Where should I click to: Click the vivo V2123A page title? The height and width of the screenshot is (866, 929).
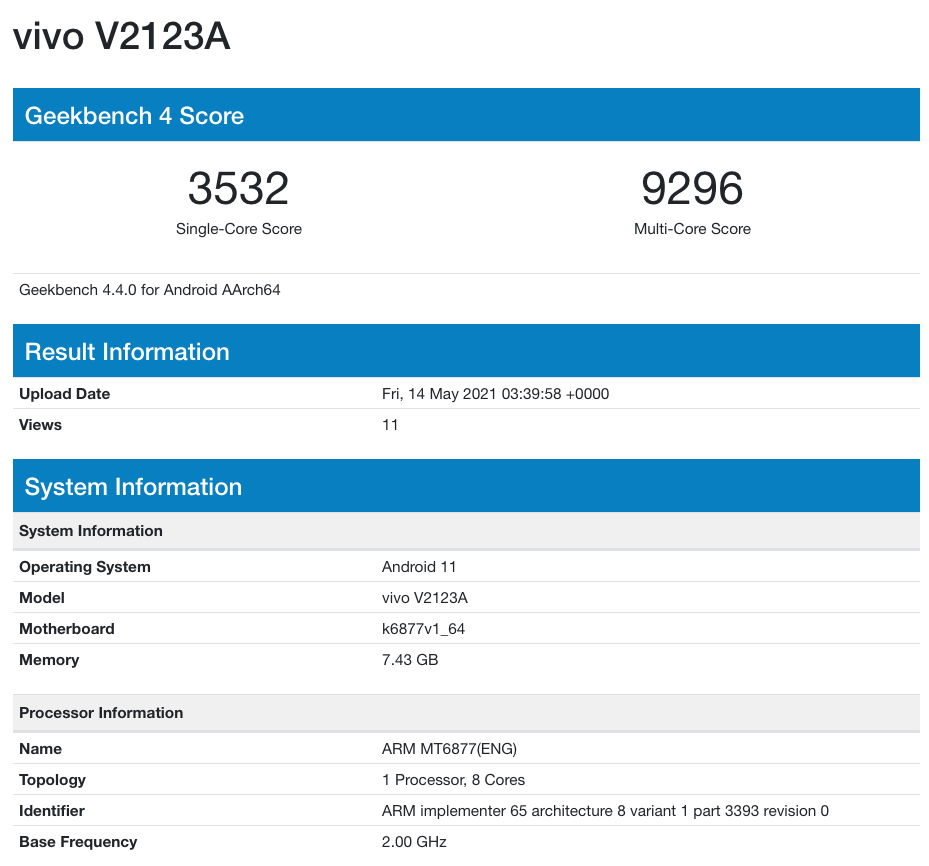tap(121, 38)
